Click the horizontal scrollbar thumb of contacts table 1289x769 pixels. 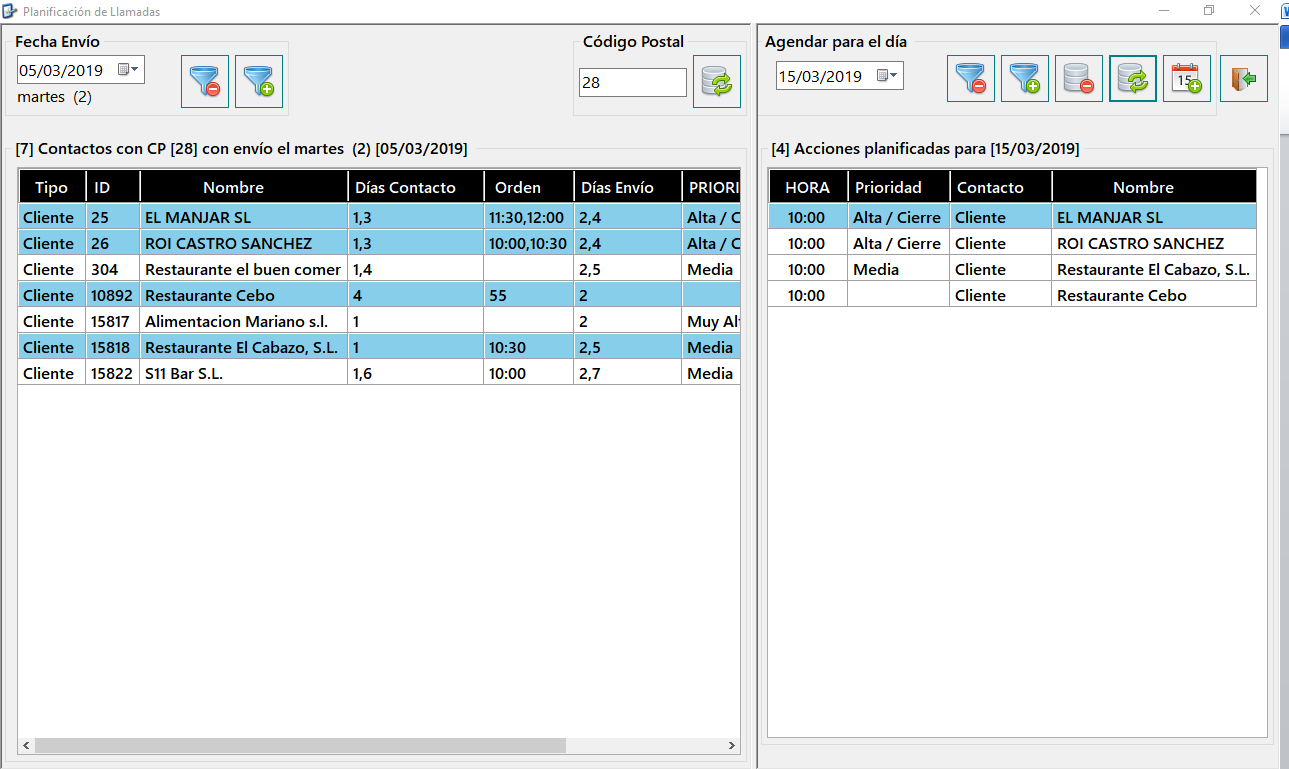click(x=300, y=746)
